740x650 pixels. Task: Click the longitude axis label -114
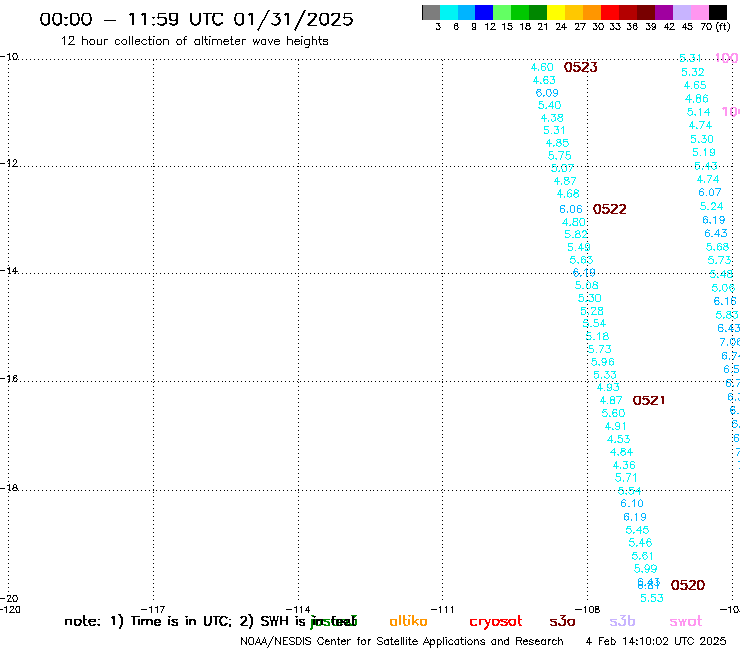pos(298,609)
